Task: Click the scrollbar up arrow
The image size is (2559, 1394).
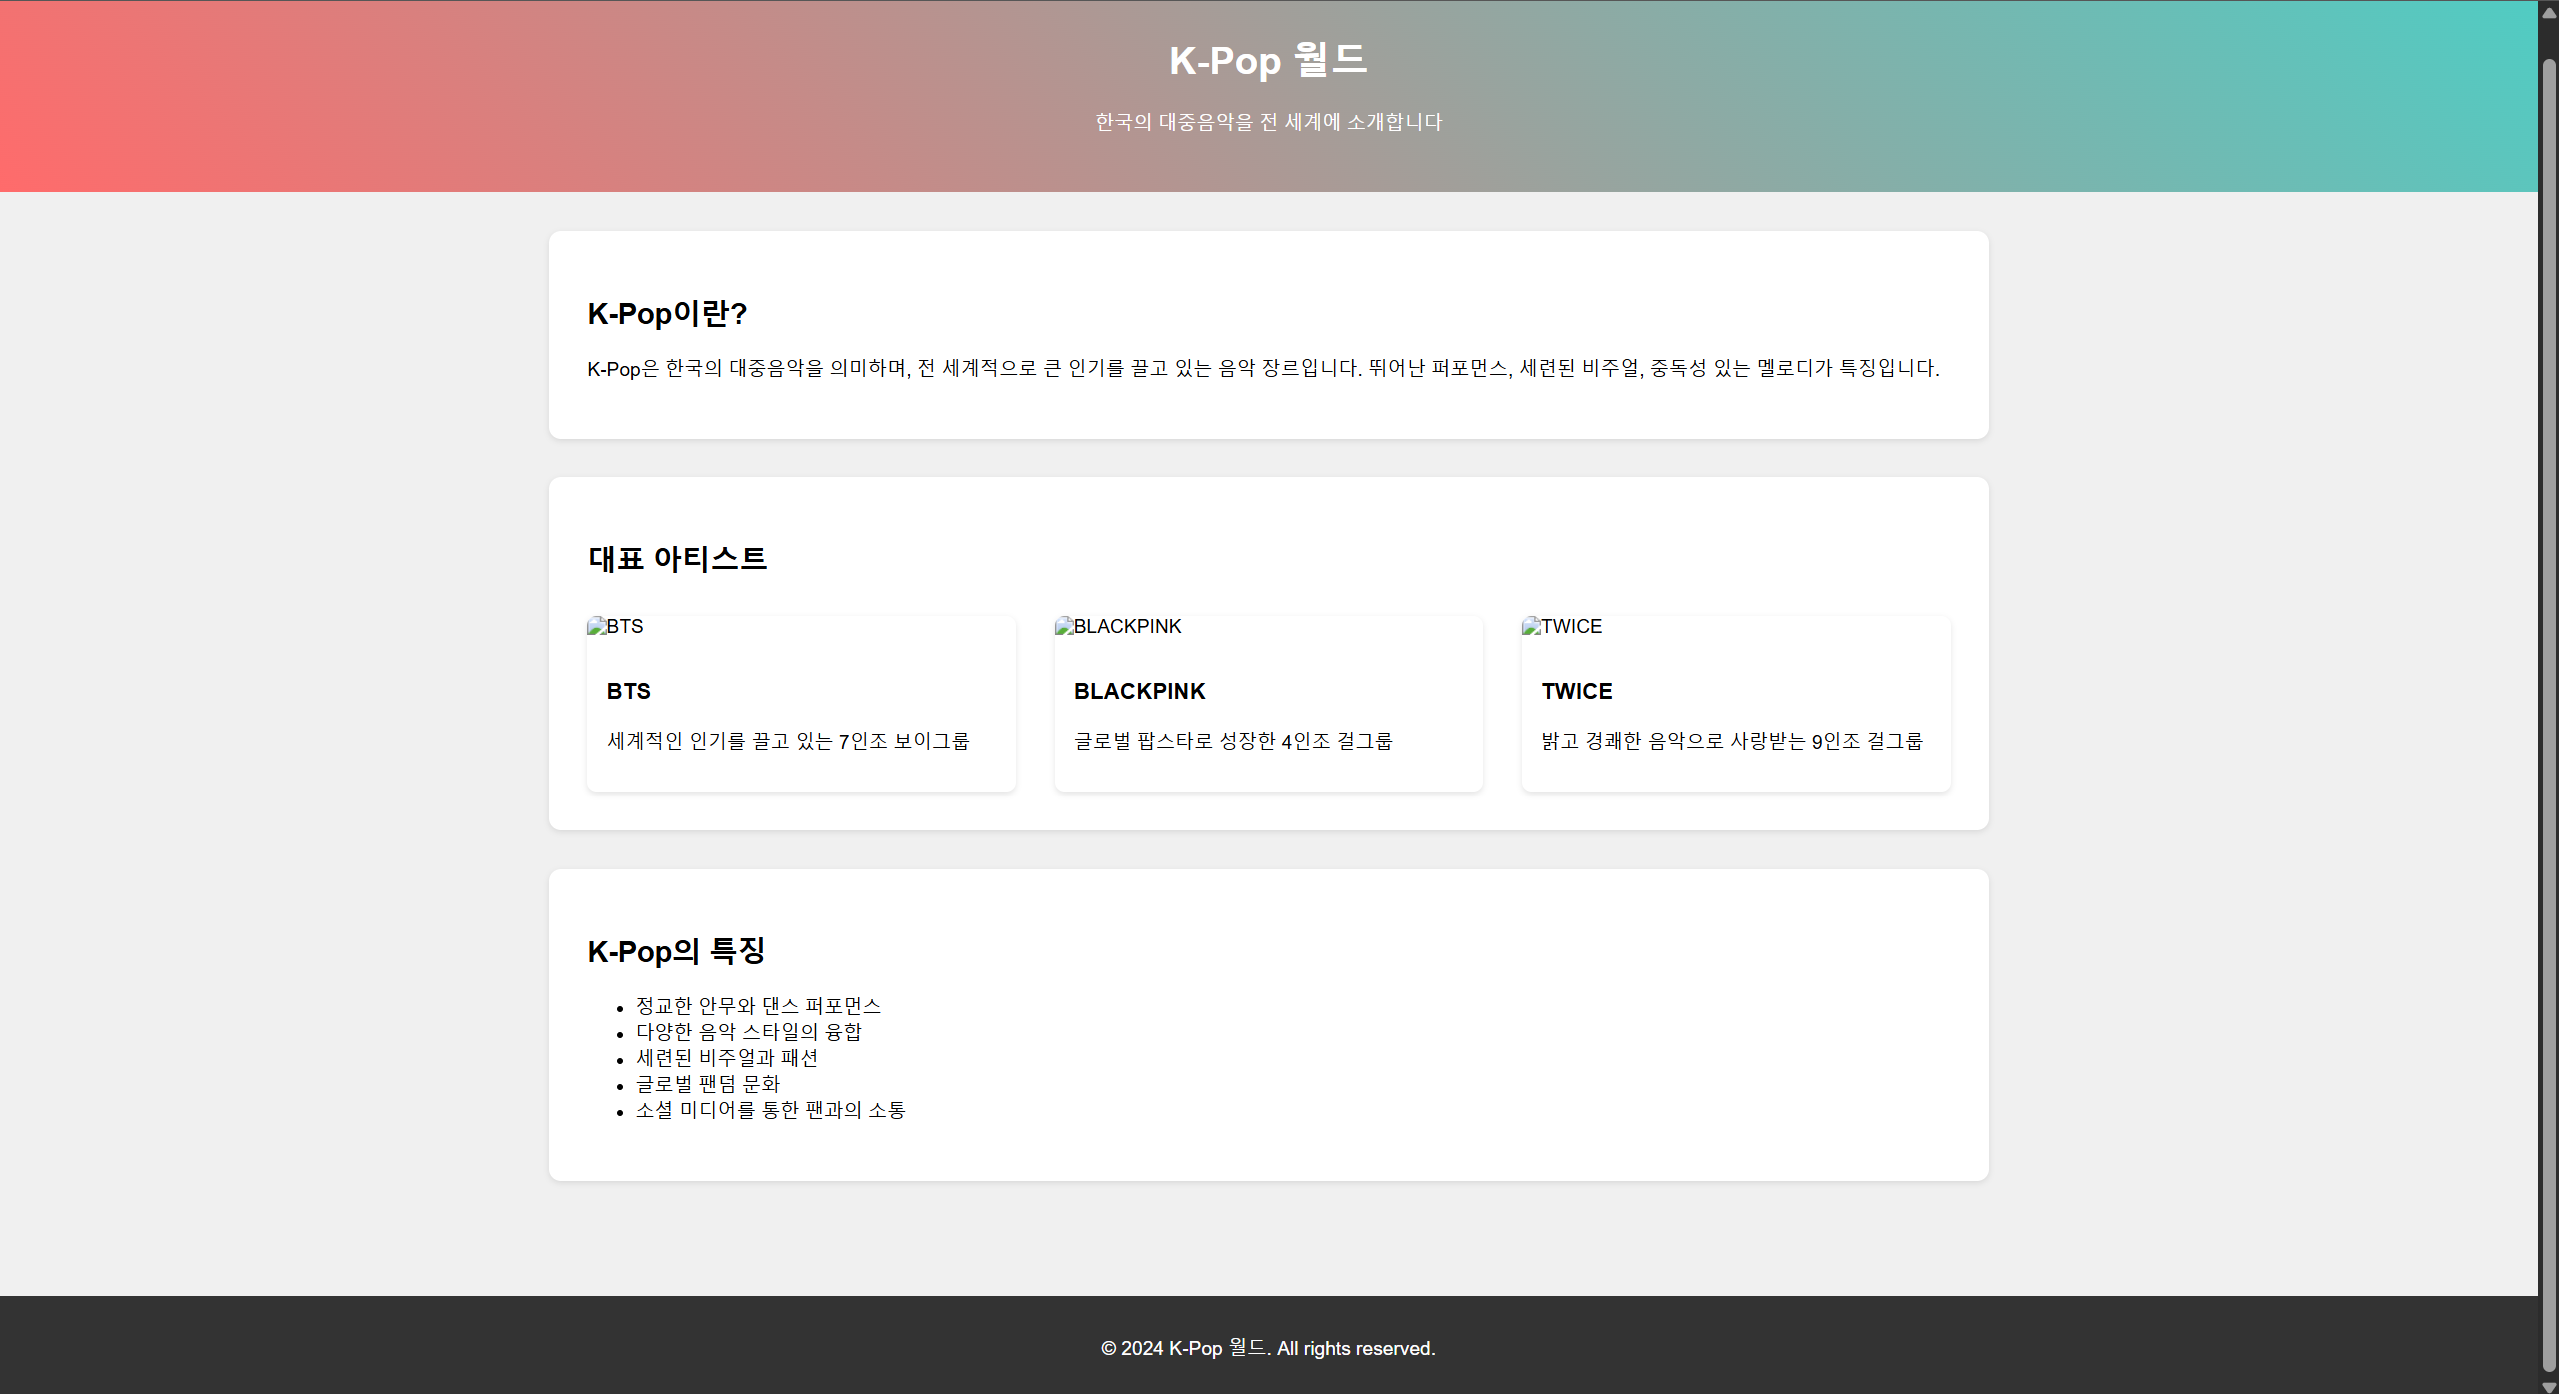Action: (x=2549, y=13)
